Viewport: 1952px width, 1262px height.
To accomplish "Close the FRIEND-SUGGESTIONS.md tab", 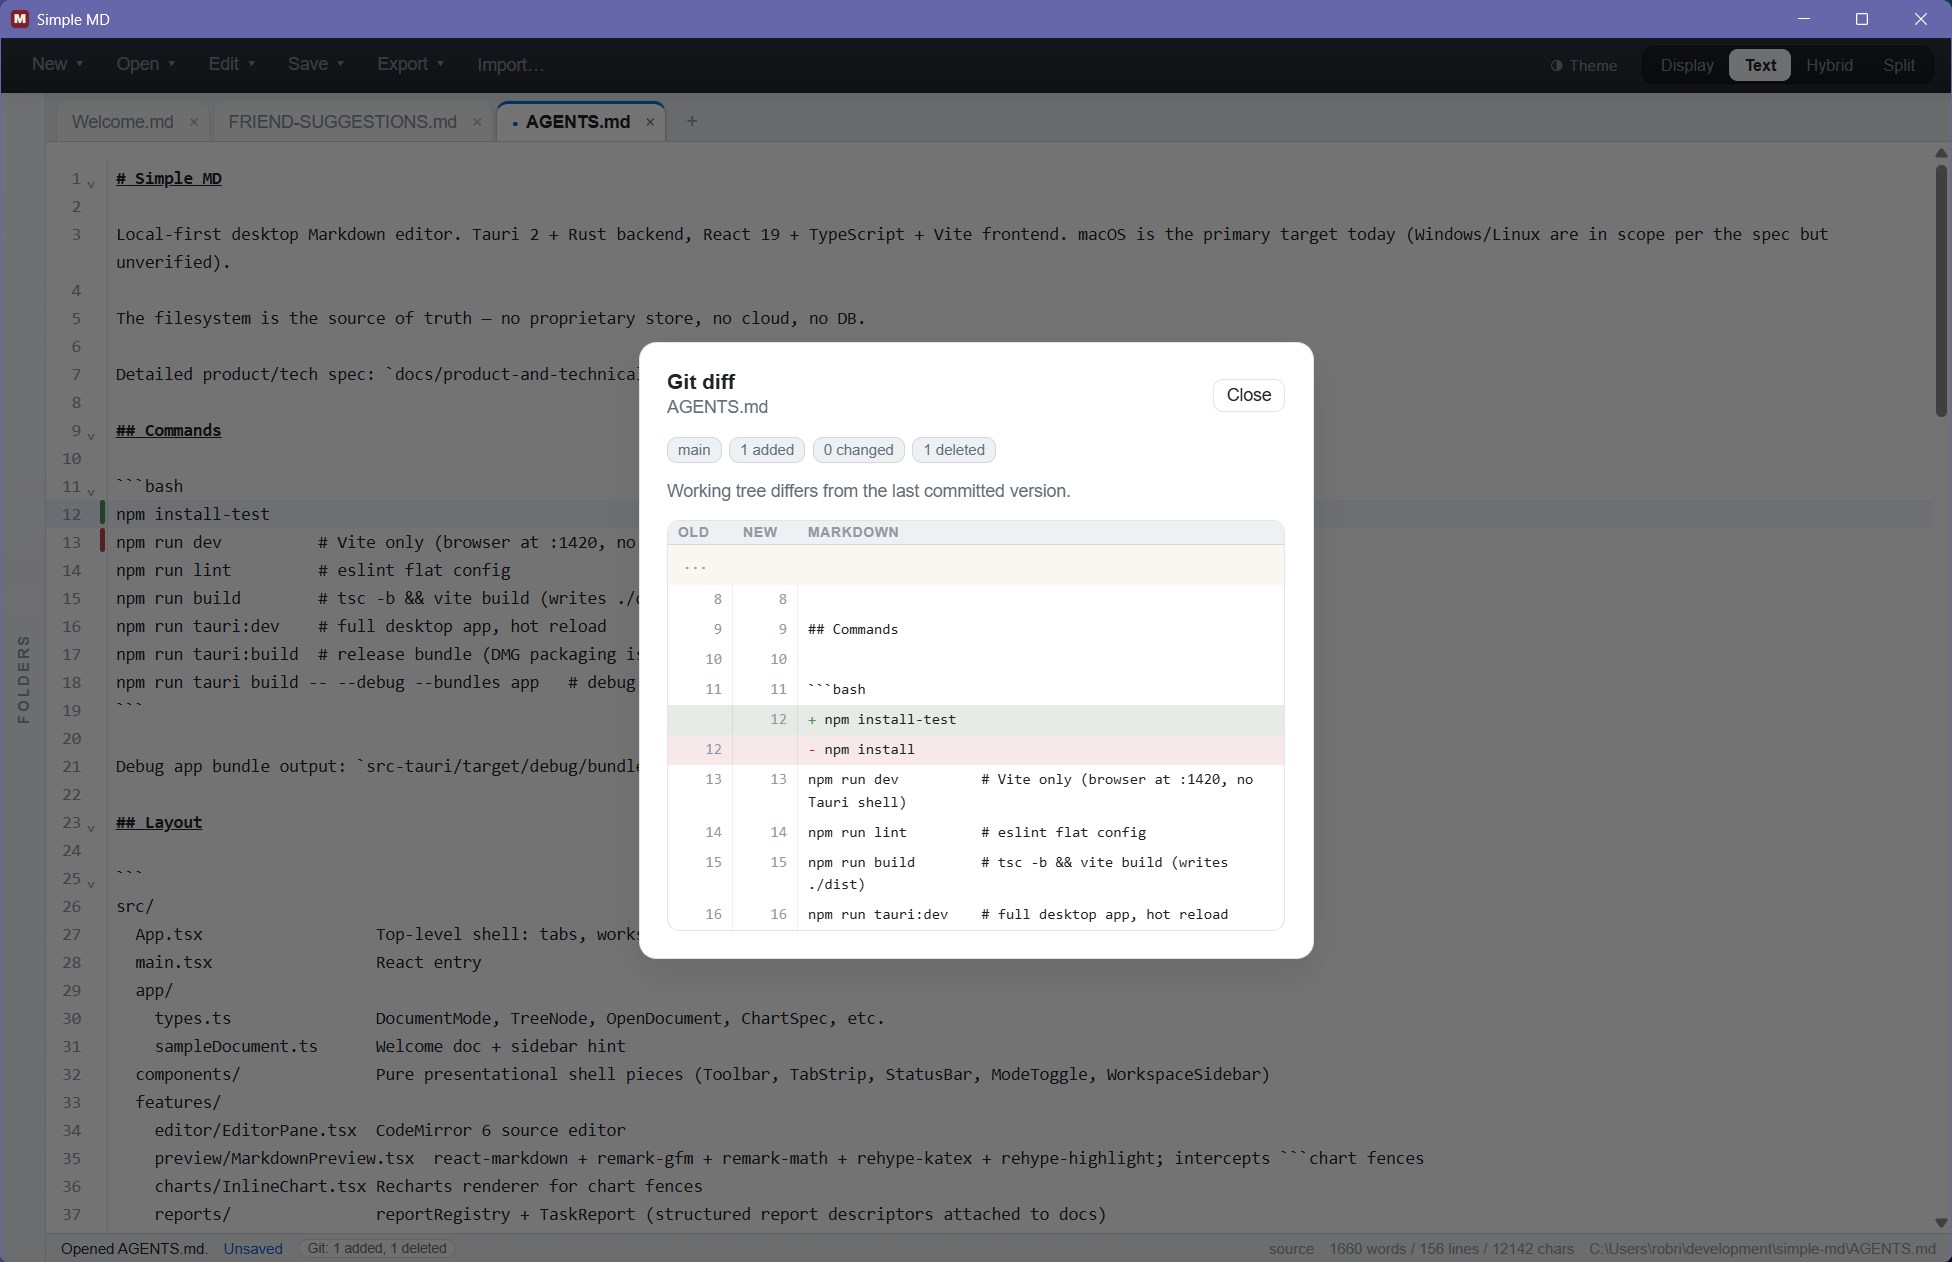I will pyautogui.click(x=477, y=122).
